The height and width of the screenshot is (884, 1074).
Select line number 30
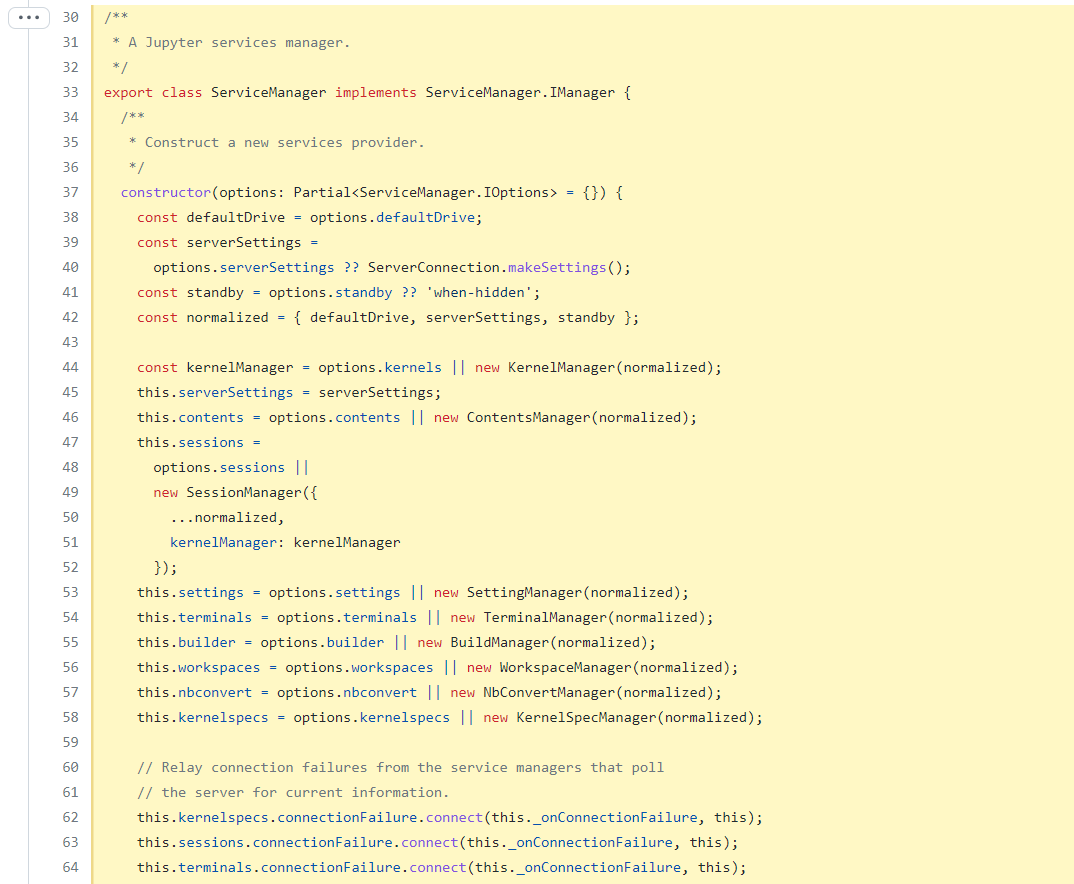tap(71, 17)
